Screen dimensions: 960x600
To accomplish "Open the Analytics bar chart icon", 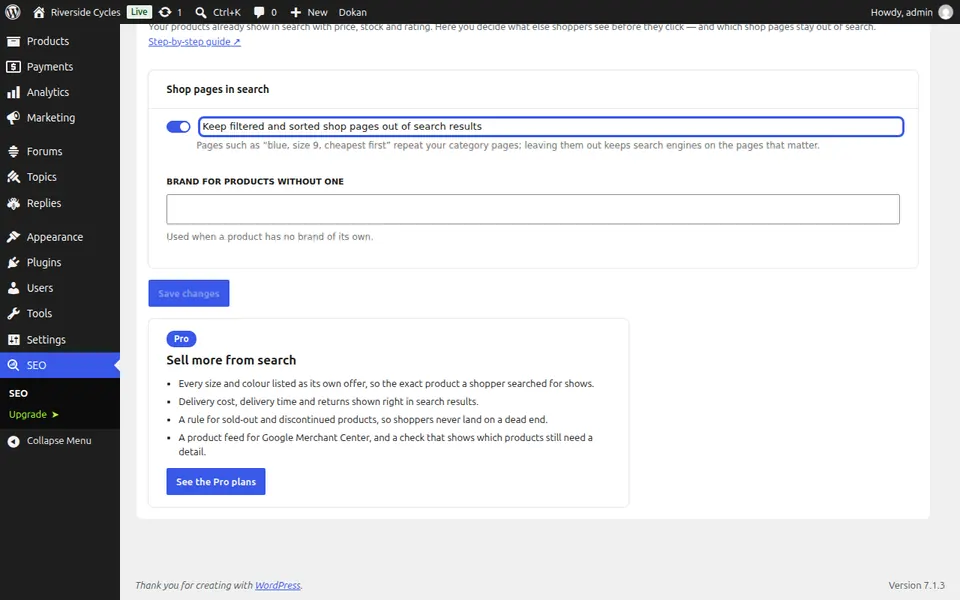I will [13, 92].
